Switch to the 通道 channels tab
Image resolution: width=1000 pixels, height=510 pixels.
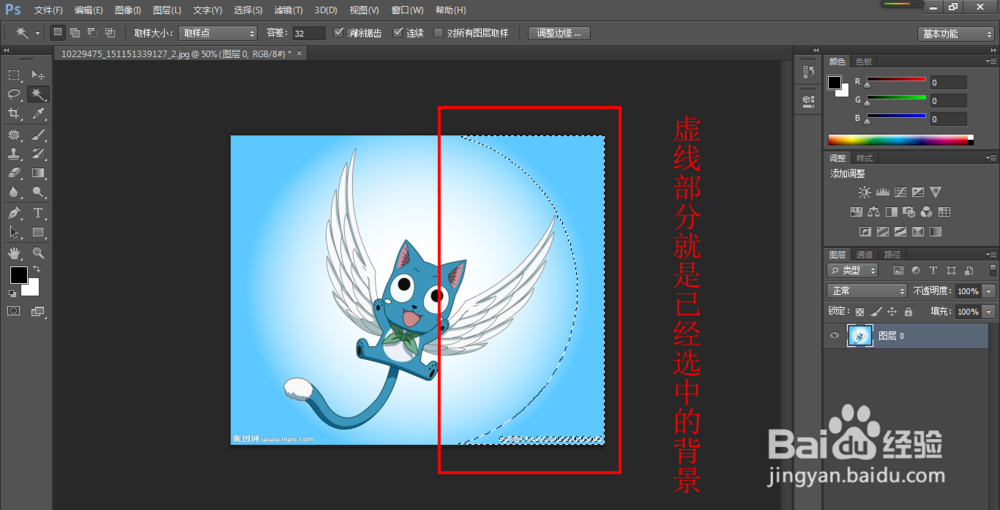point(864,254)
